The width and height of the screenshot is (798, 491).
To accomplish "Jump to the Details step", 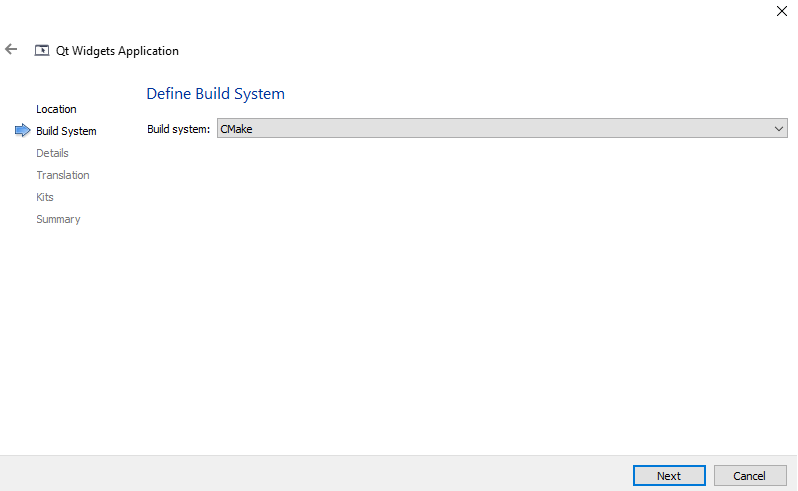I will click(x=52, y=153).
